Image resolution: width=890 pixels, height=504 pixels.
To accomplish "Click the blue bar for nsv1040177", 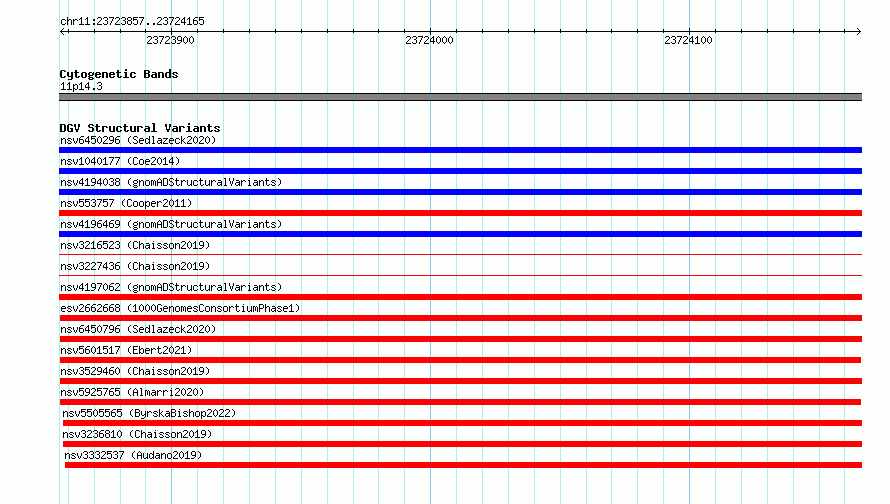I will pyautogui.click(x=460, y=171).
